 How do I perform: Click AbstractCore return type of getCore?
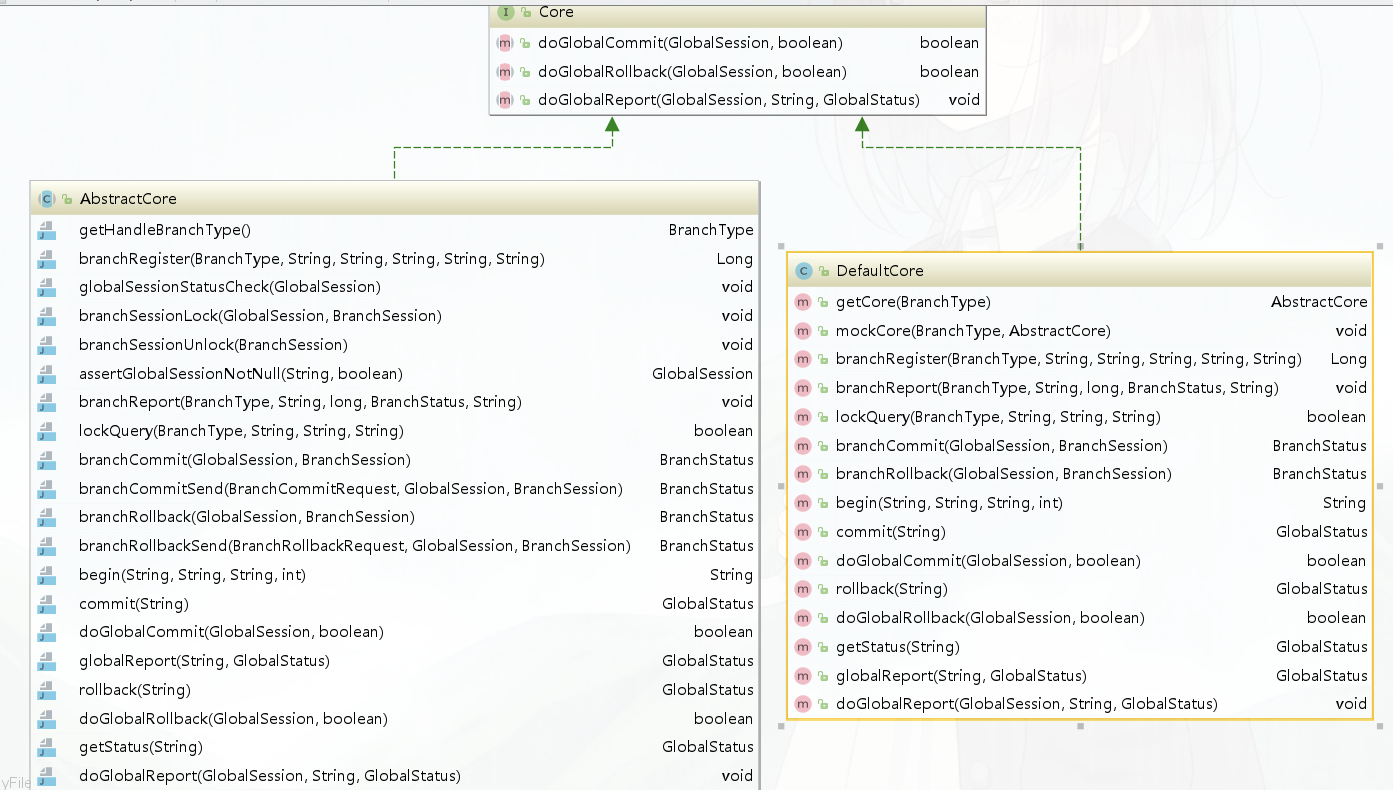1319,302
